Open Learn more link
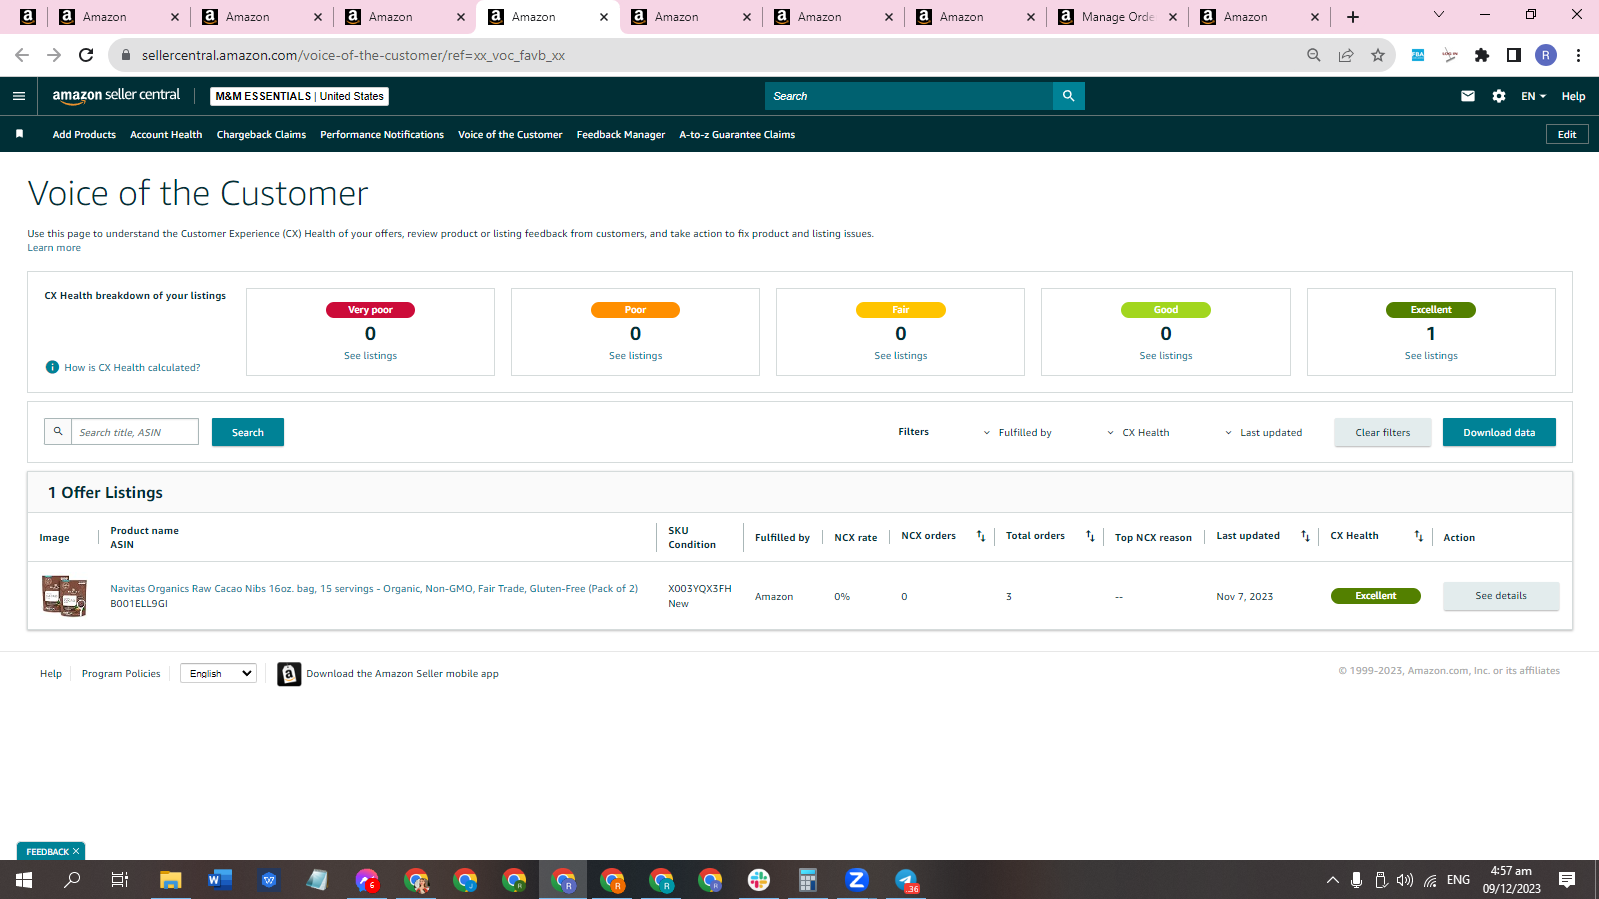Screen dimensions: 1599x899 [x=54, y=247]
